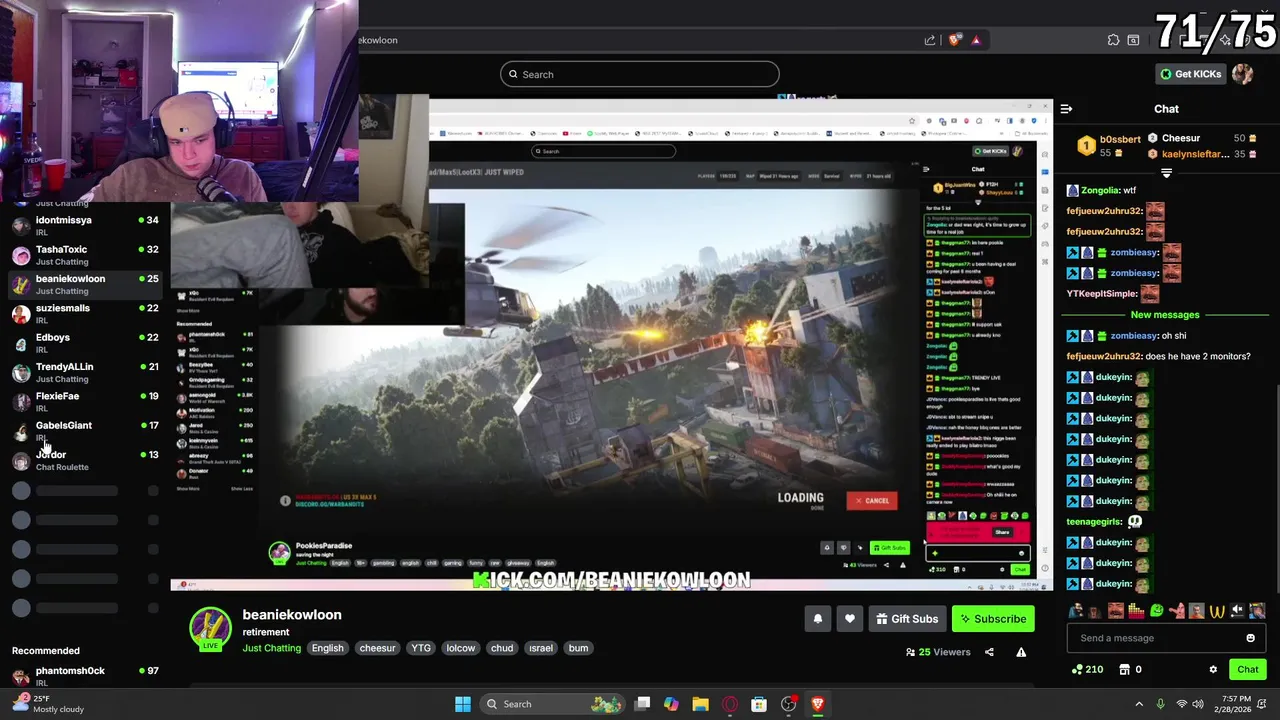Screen dimensions: 1280x720
Task: Follow the channel with the heart icon
Action: click(x=849, y=619)
